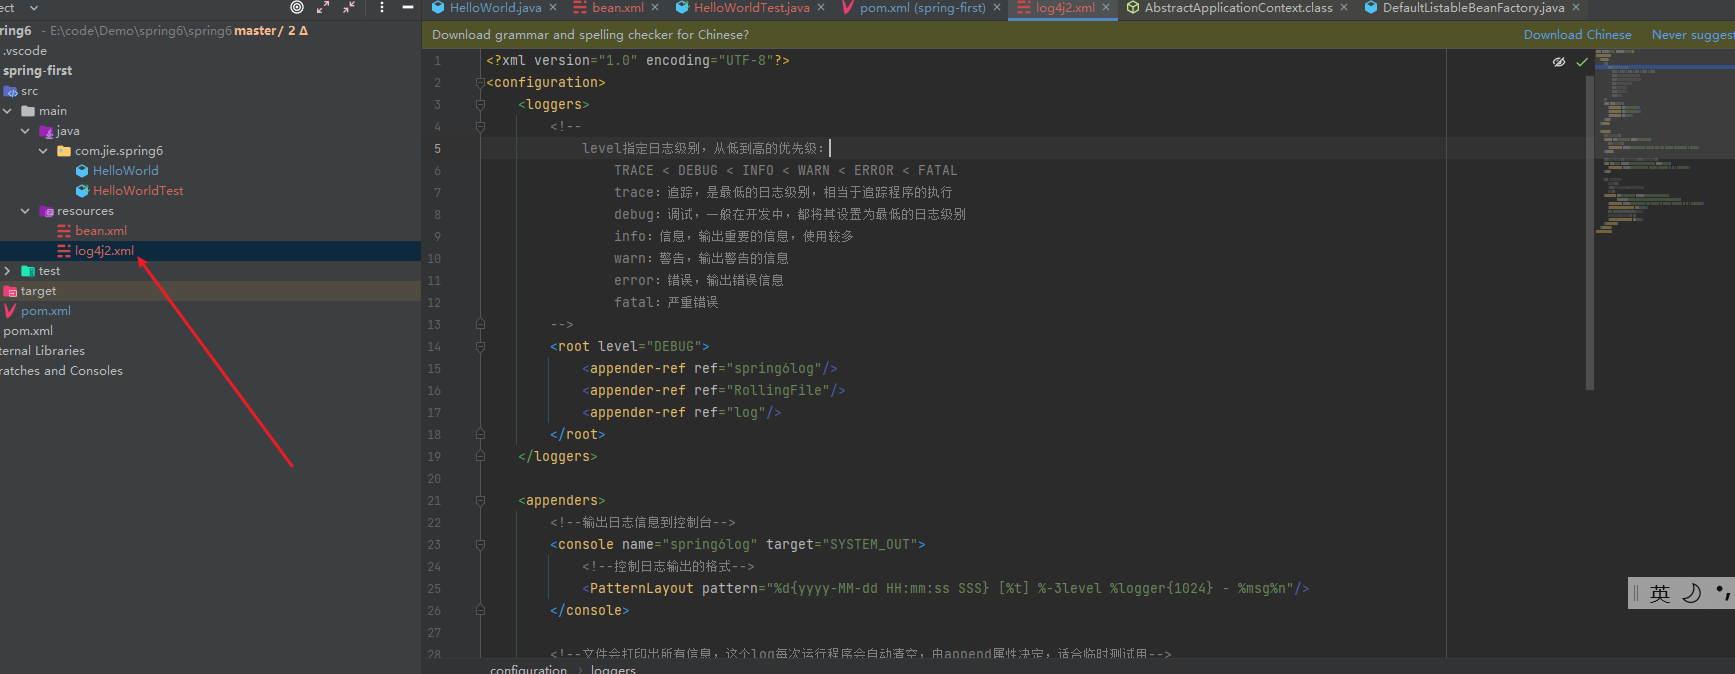This screenshot has height=674, width=1735.
Task: Click the expand all icon in project toolbar
Action: (x=323, y=7)
